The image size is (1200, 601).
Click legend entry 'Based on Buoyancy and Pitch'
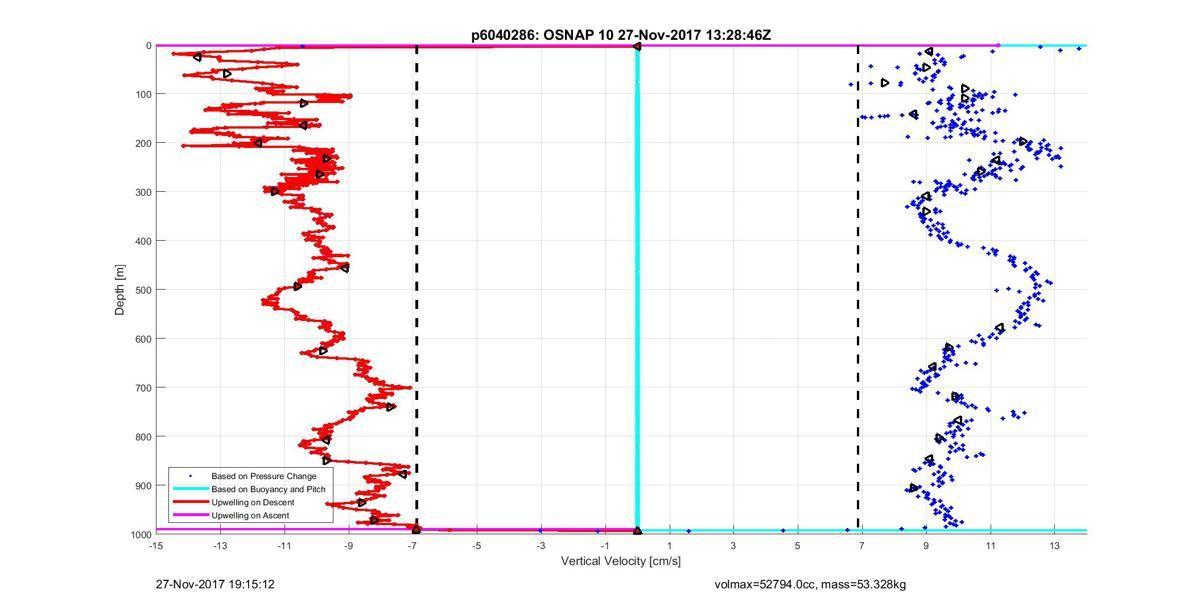tap(269, 489)
